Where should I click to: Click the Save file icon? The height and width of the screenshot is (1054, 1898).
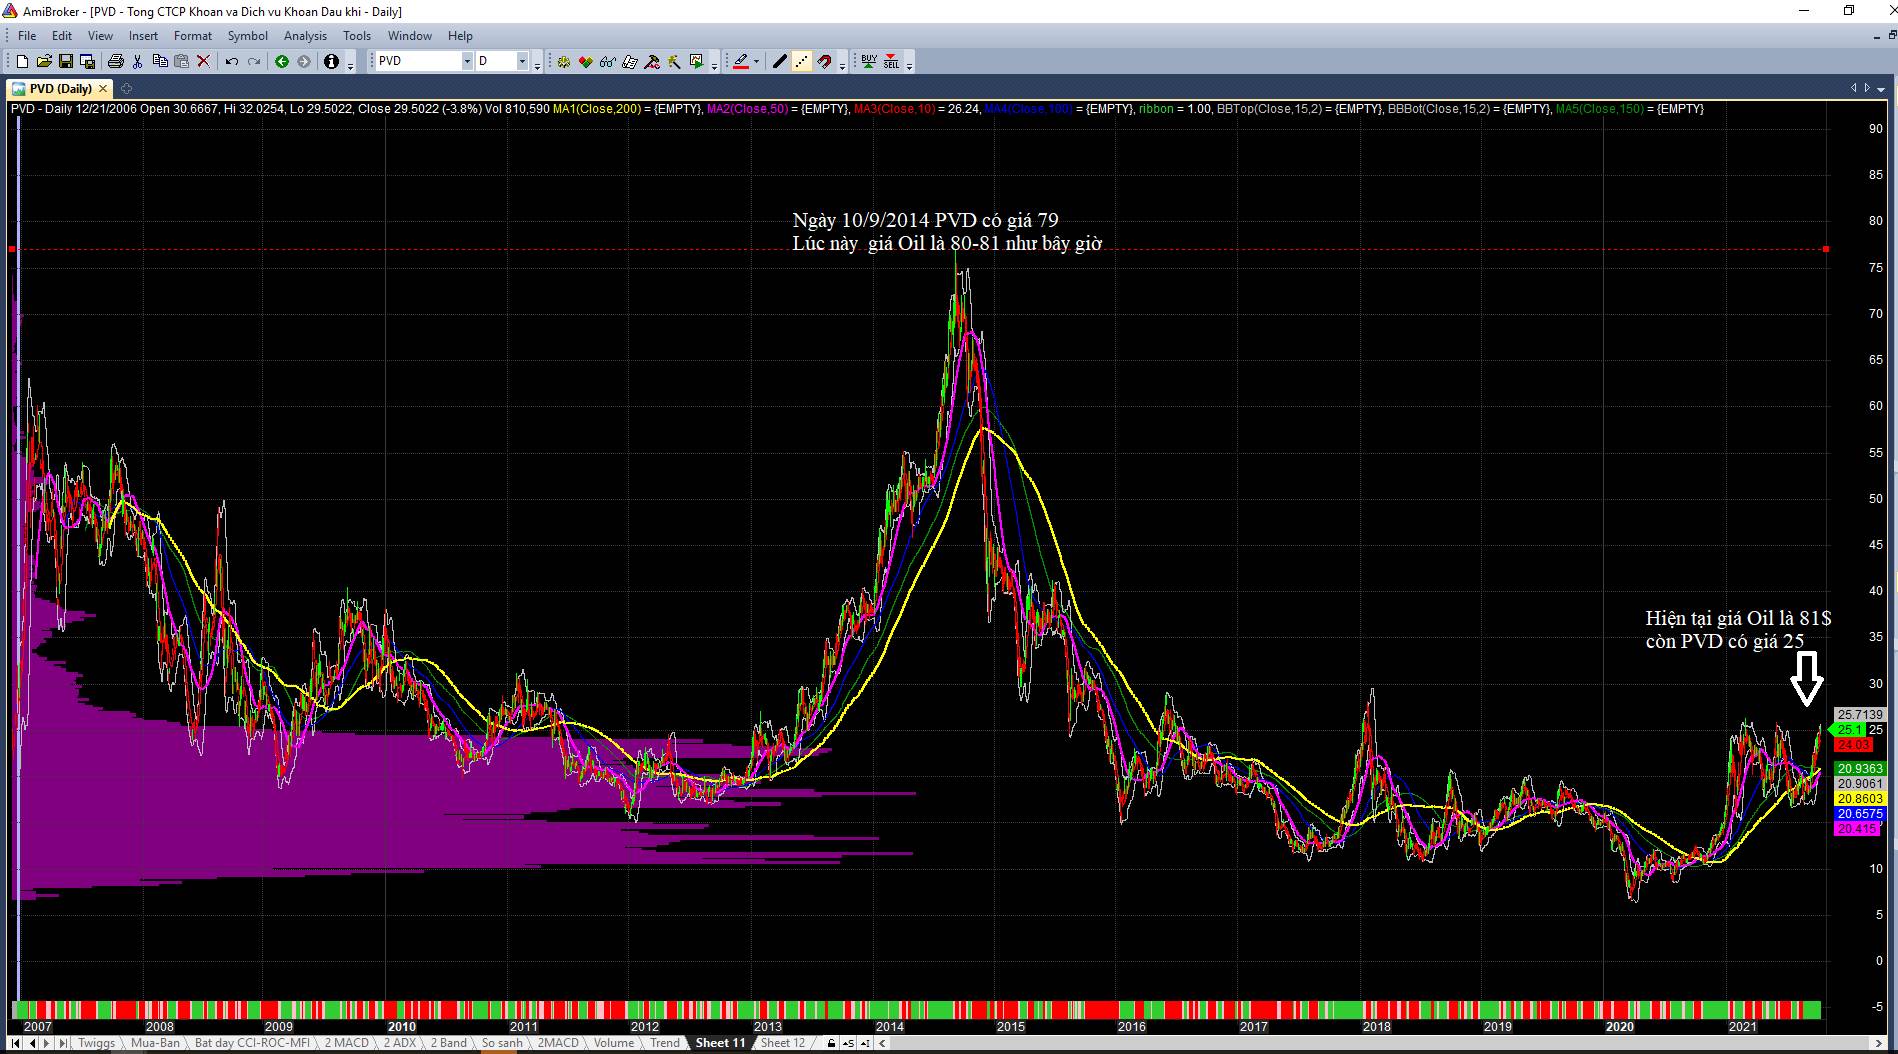click(x=65, y=62)
